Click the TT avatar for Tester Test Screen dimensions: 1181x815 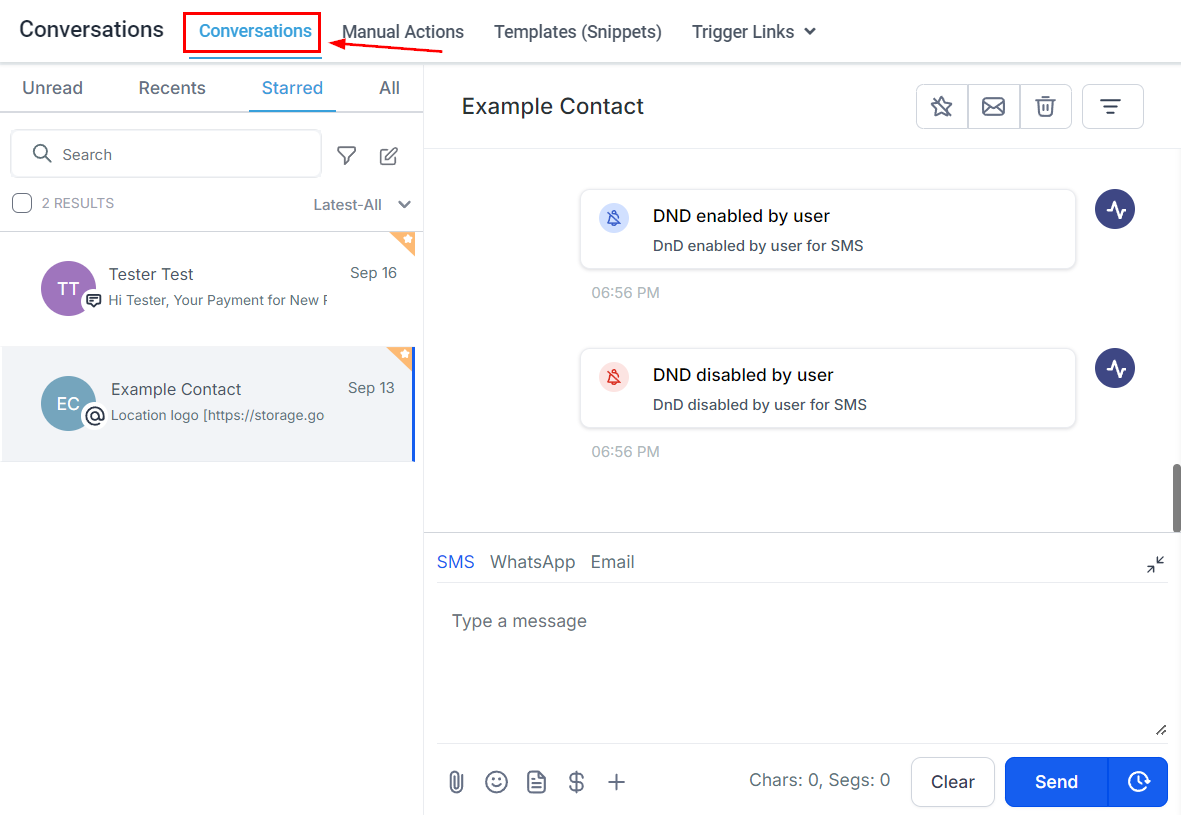tap(68, 288)
